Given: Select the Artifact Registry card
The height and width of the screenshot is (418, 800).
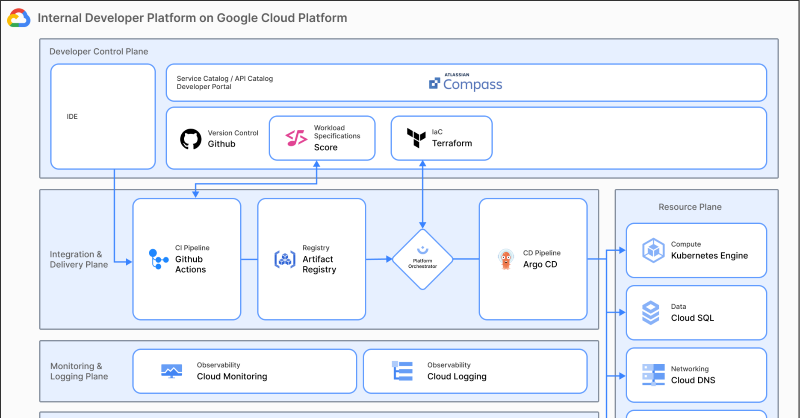Looking at the screenshot, I should coord(312,259).
